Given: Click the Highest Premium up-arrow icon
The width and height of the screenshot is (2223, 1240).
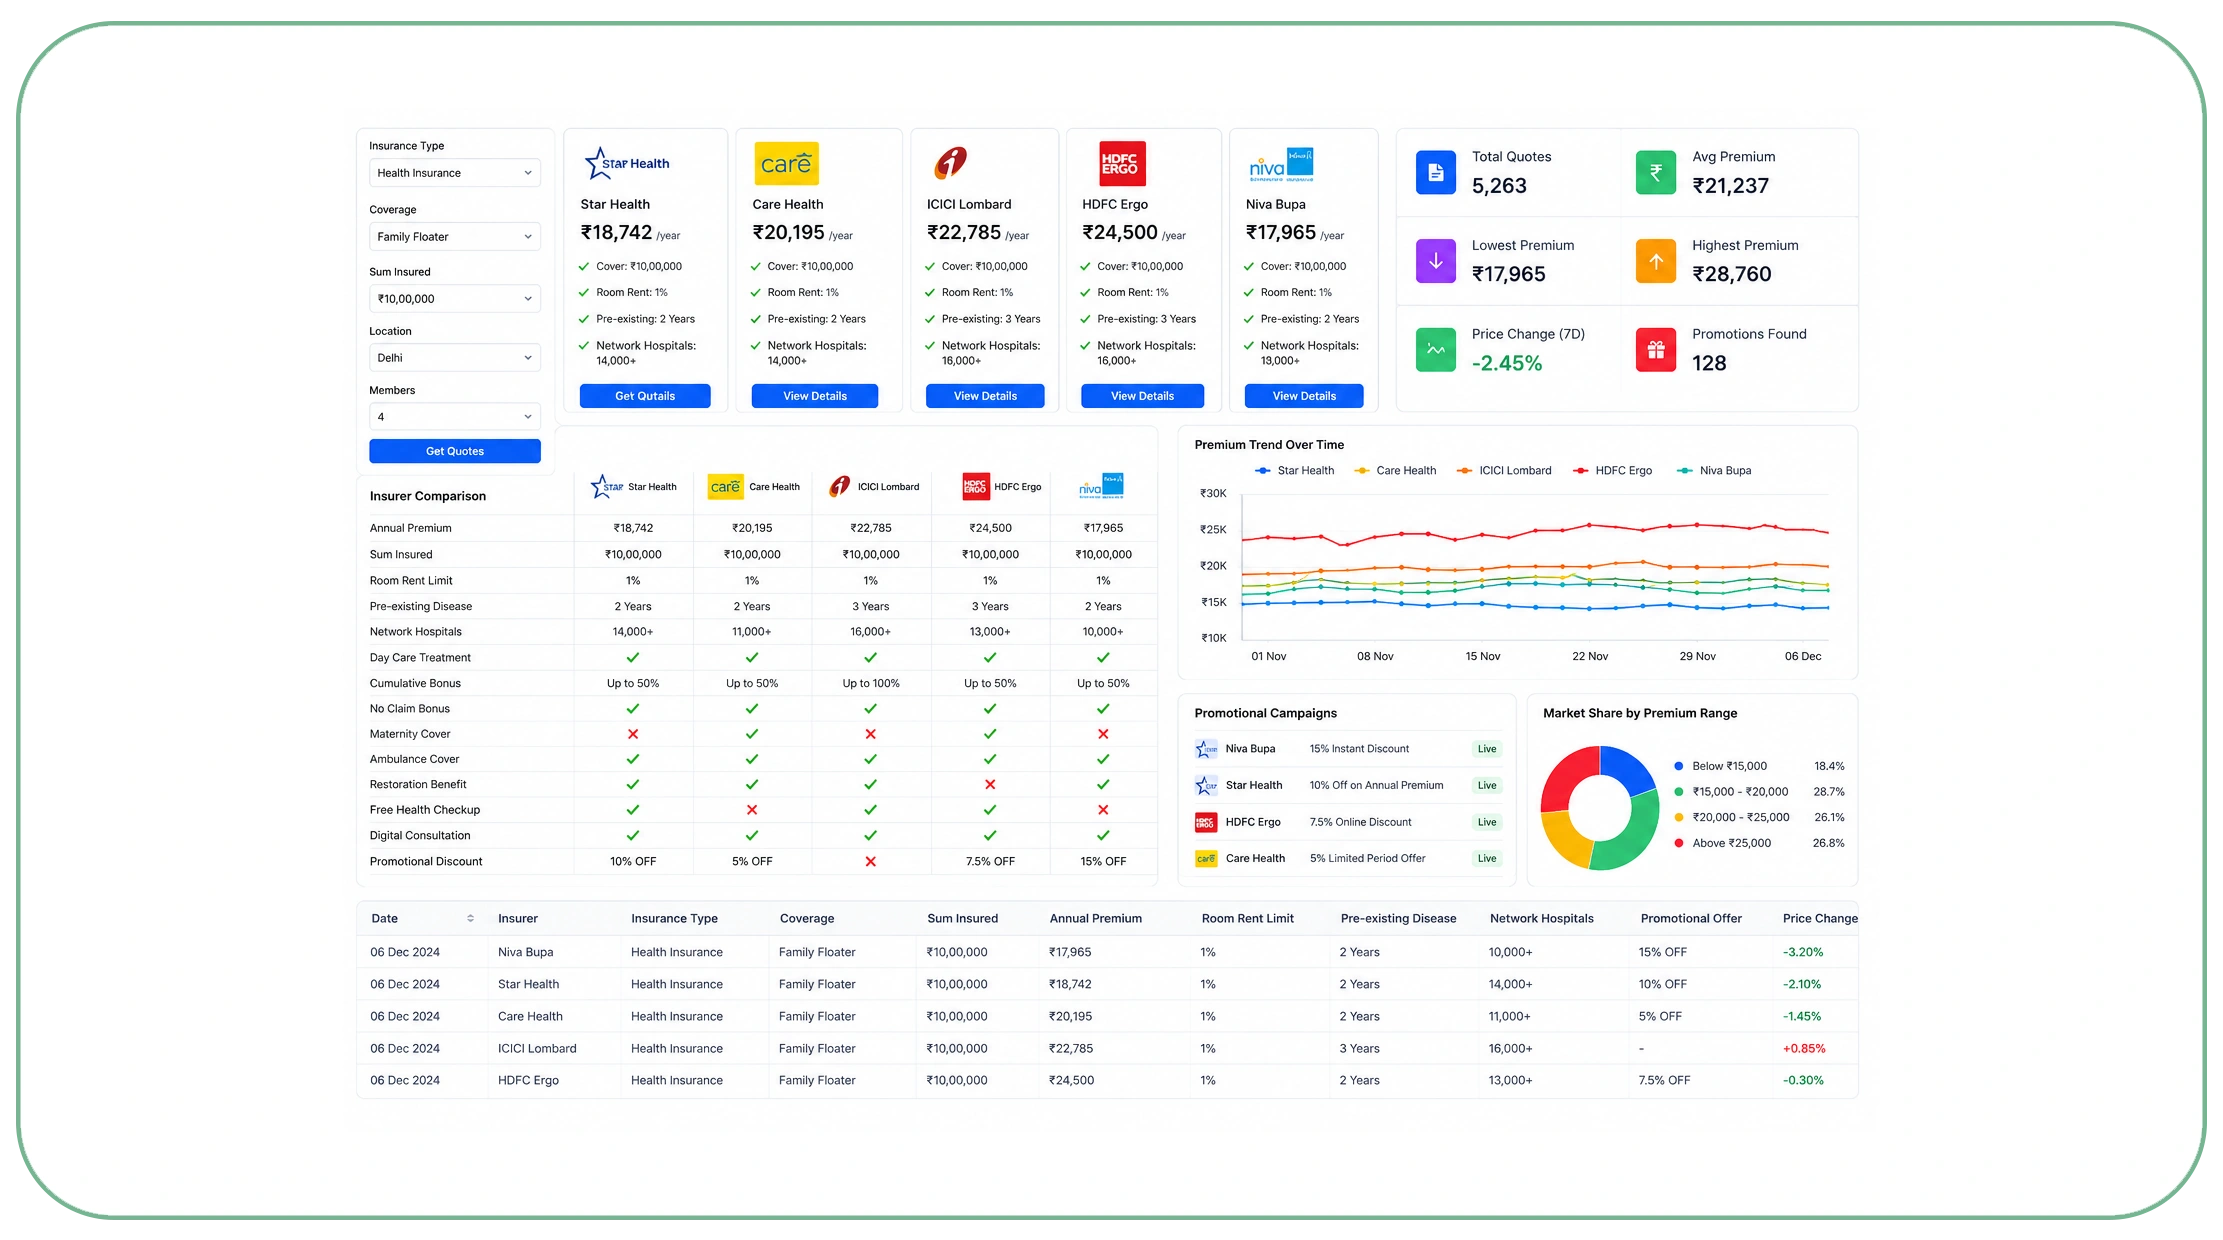Looking at the screenshot, I should [1655, 261].
